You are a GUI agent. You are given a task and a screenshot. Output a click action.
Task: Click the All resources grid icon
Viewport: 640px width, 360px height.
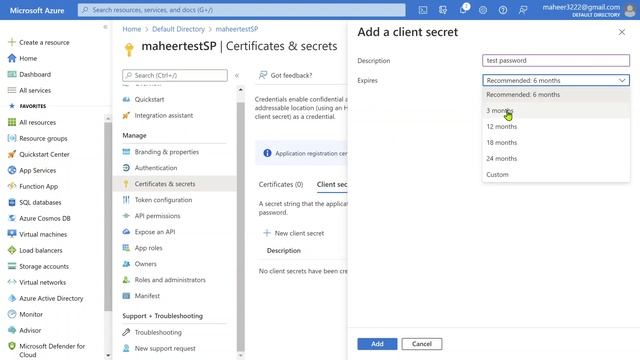[12, 122]
